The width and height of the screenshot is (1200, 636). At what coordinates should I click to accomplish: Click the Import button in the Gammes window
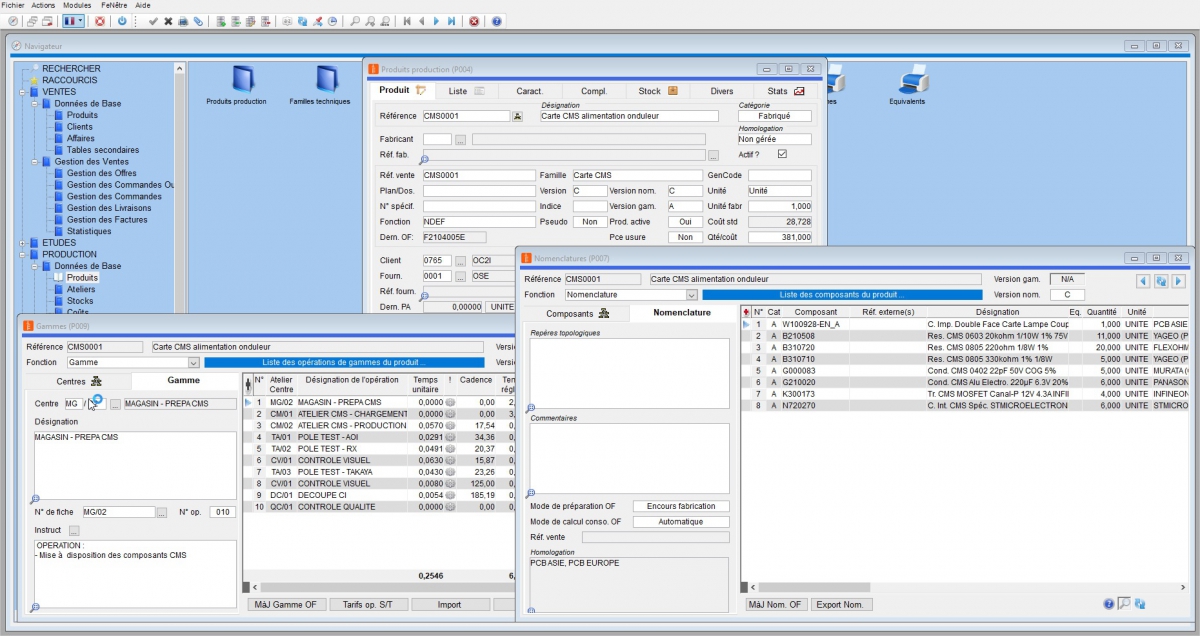coord(450,604)
